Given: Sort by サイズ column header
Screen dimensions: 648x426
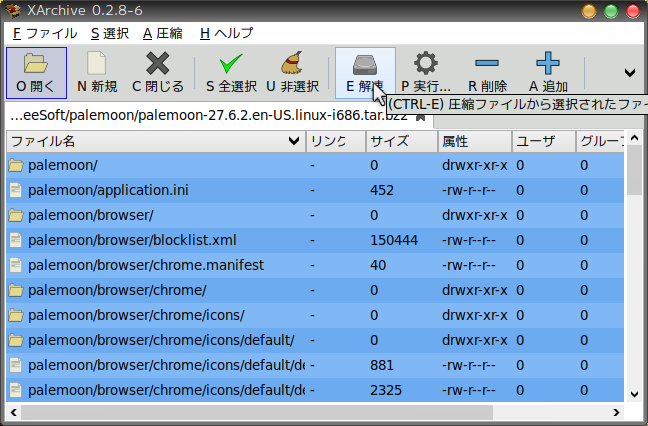Looking at the screenshot, I should point(402,141).
